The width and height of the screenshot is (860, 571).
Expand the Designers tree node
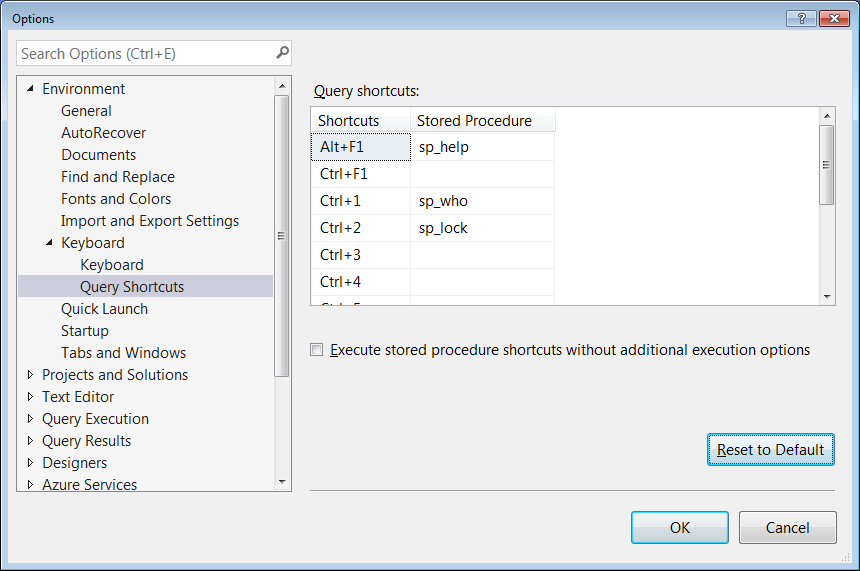[30, 463]
